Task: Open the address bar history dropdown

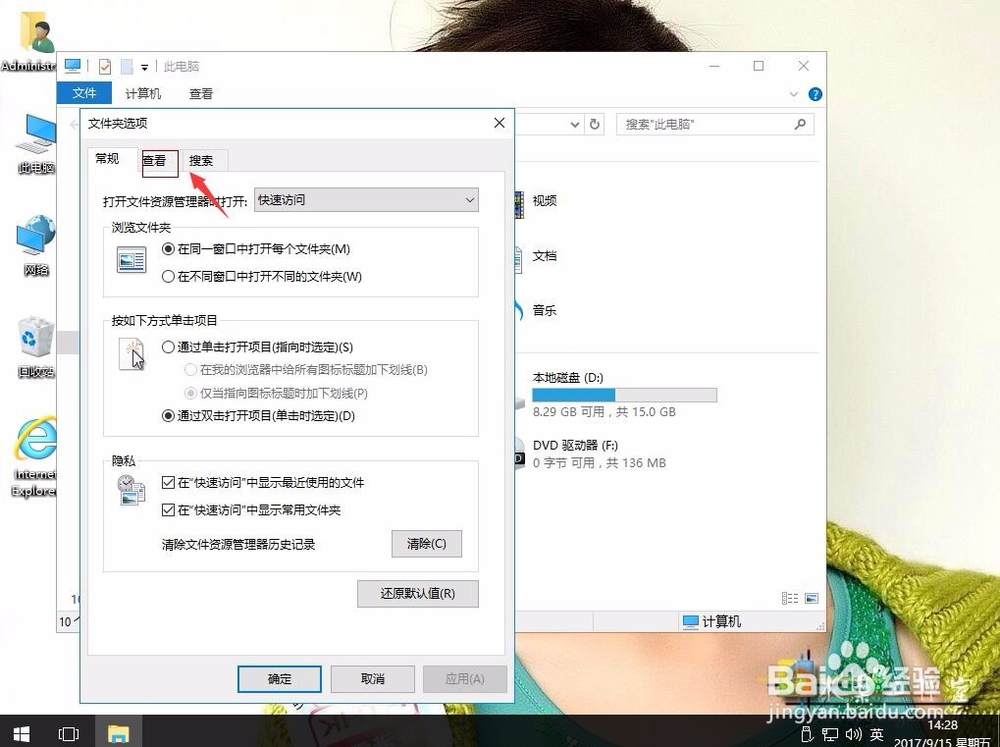Action: point(575,124)
